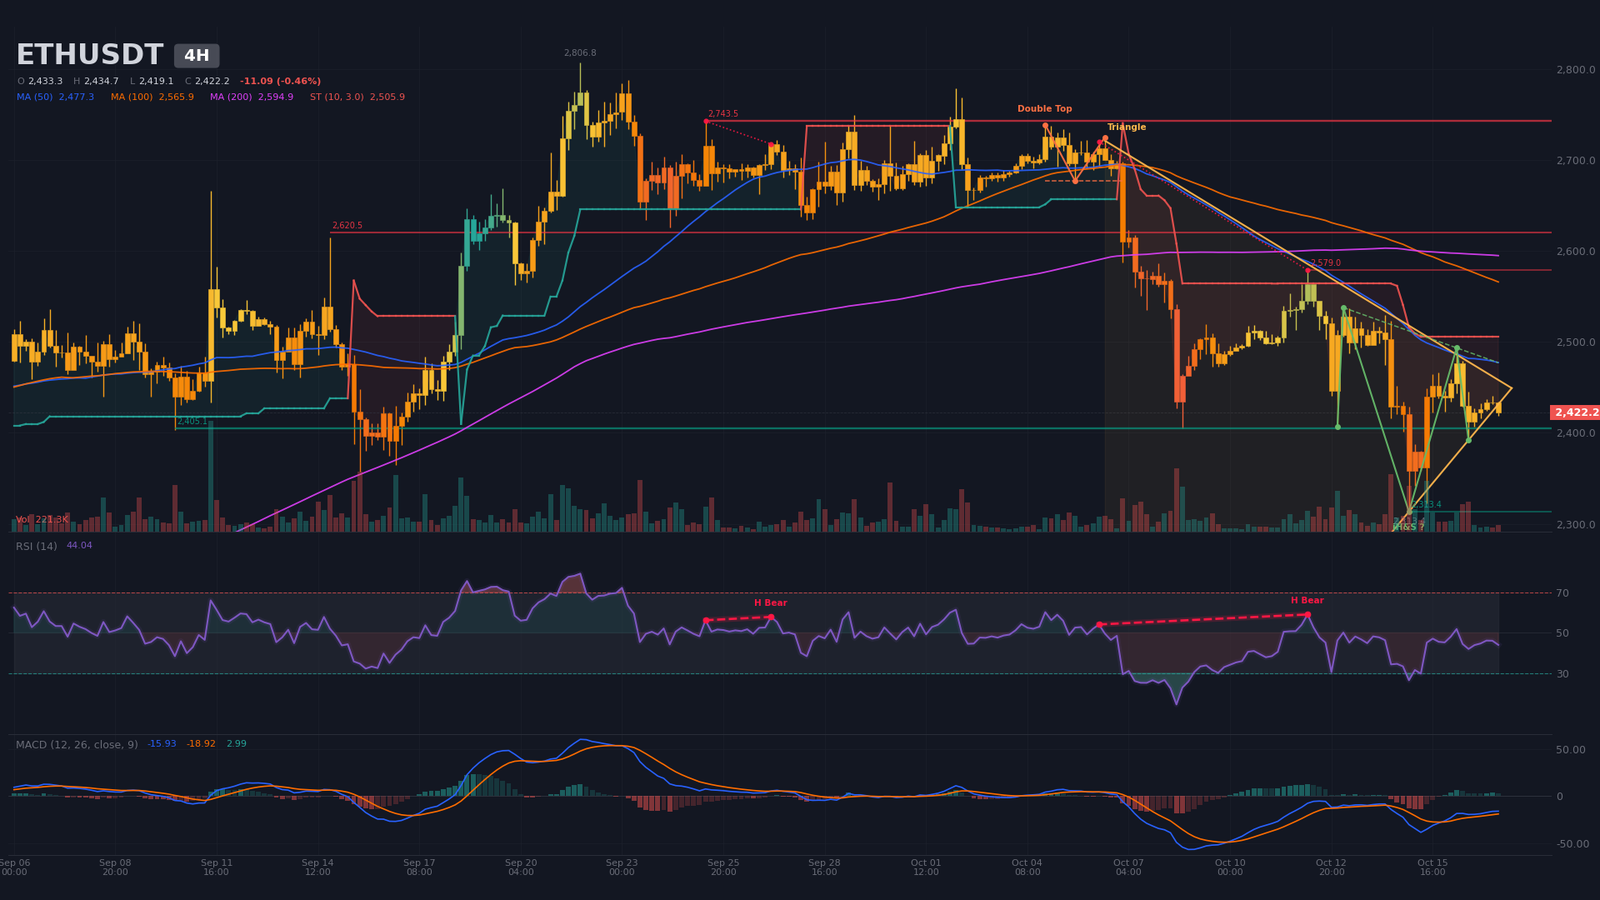Click the 2,300.0 price axis label
The width and height of the screenshot is (1600, 900).
tap(1575, 525)
